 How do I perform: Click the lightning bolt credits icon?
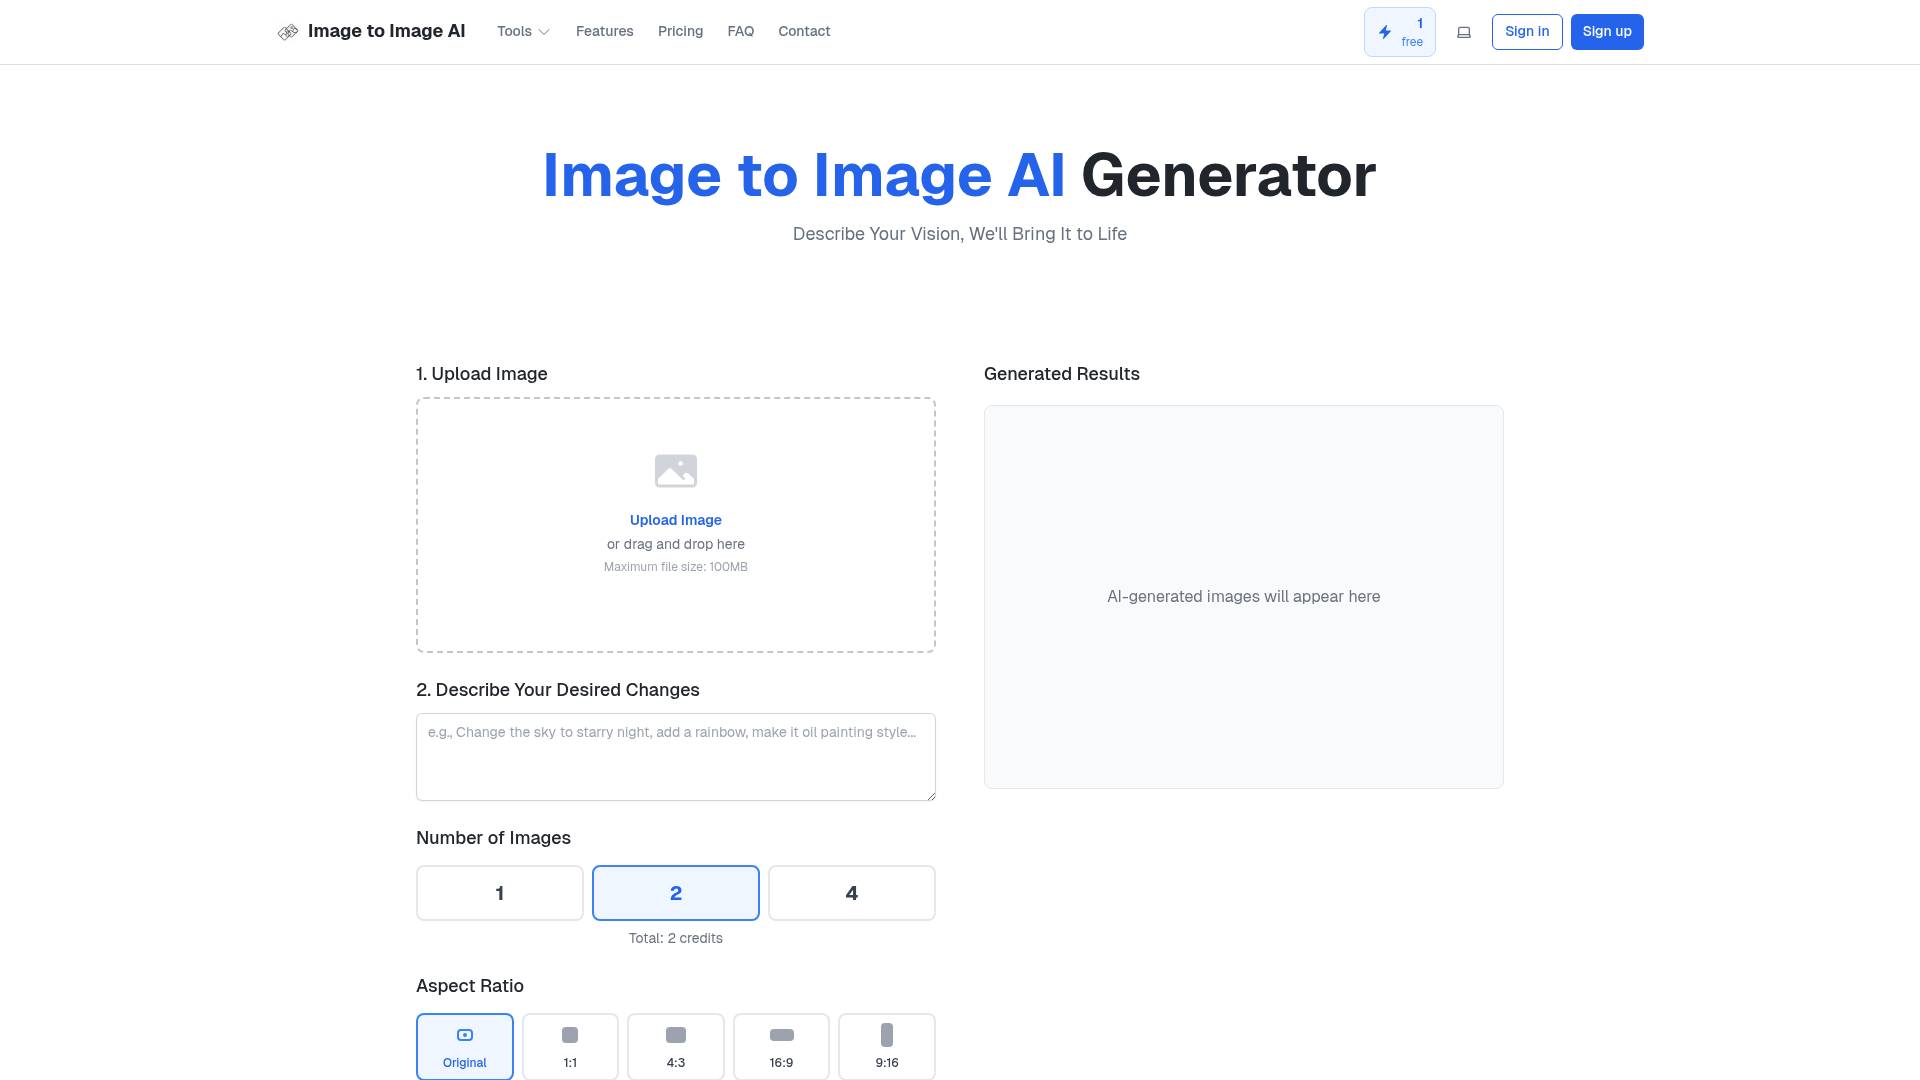tap(1385, 32)
